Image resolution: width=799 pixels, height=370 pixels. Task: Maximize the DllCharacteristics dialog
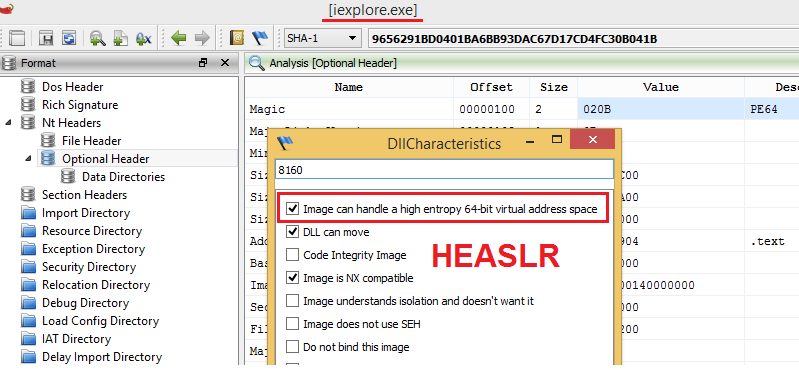(x=557, y=140)
